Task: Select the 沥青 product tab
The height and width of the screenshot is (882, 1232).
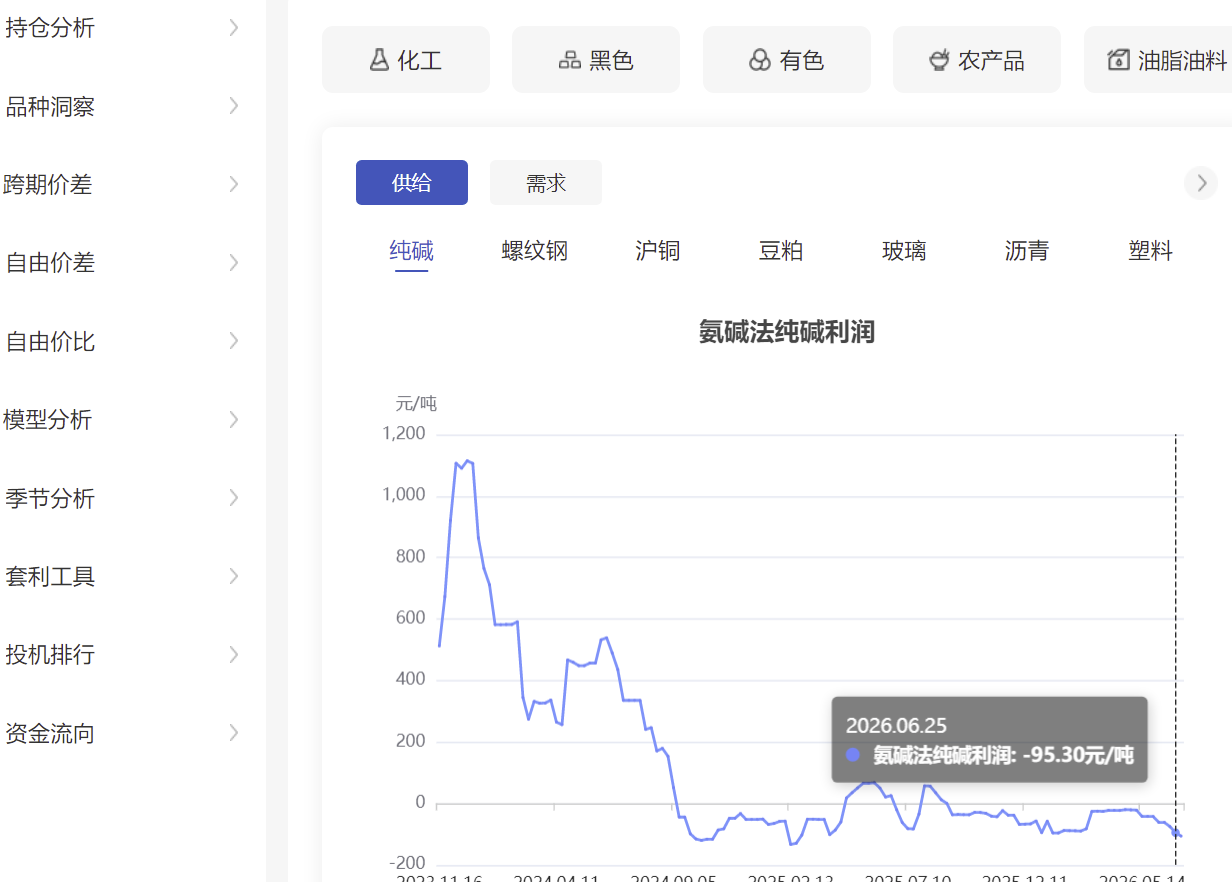Action: (x=1027, y=251)
